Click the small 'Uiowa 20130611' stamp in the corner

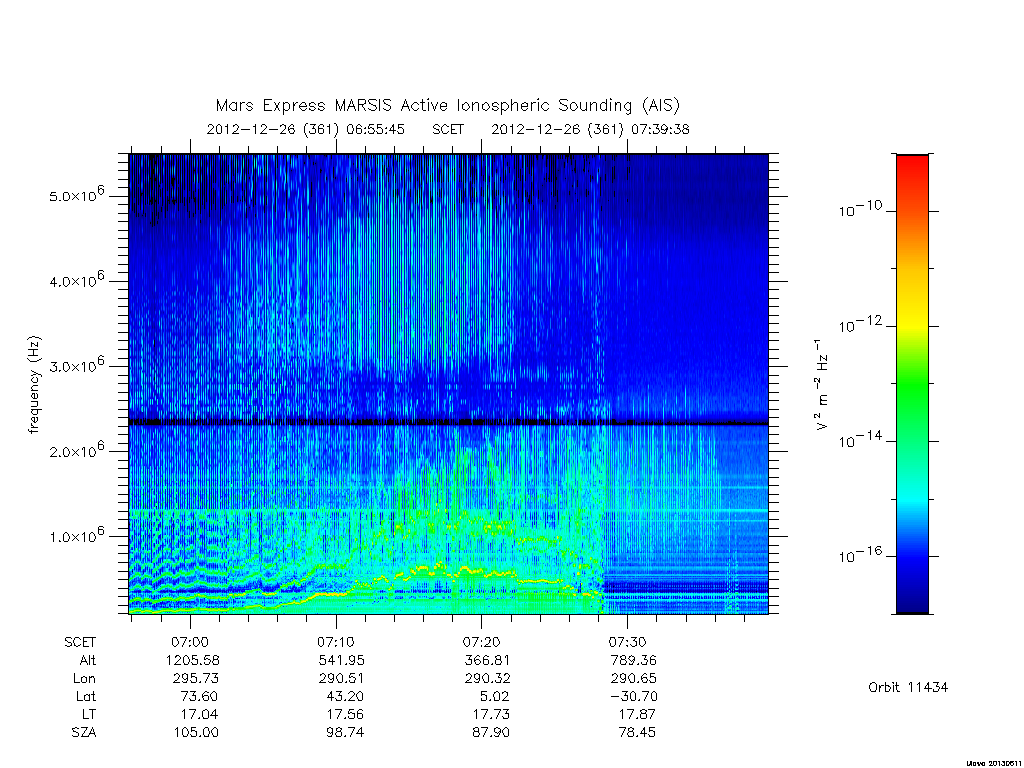coord(994,763)
